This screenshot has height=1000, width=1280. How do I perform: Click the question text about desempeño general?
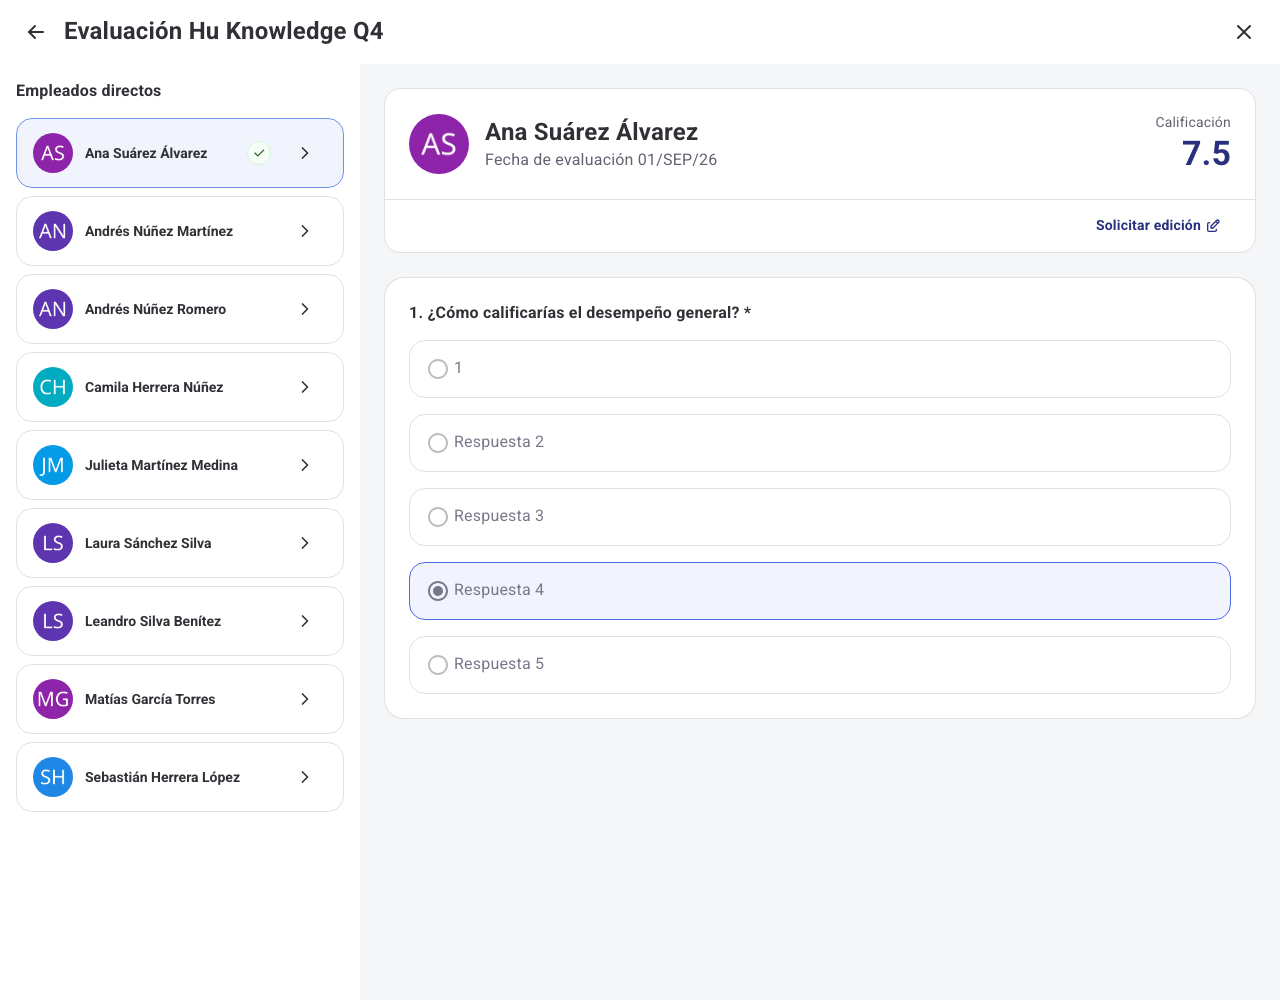[x=580, y=313]
